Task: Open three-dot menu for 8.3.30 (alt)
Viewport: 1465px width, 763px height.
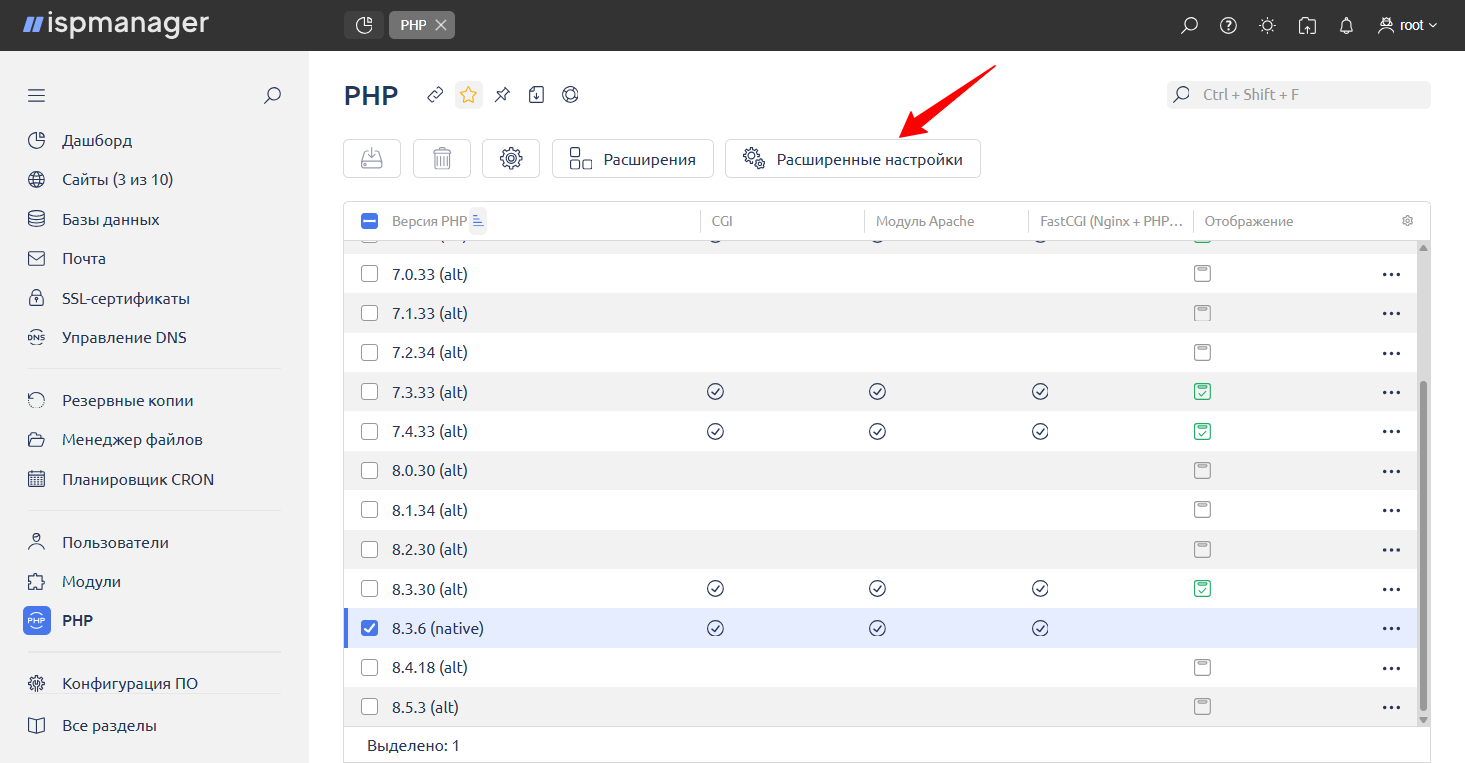Action: [x=1390, y=589]
